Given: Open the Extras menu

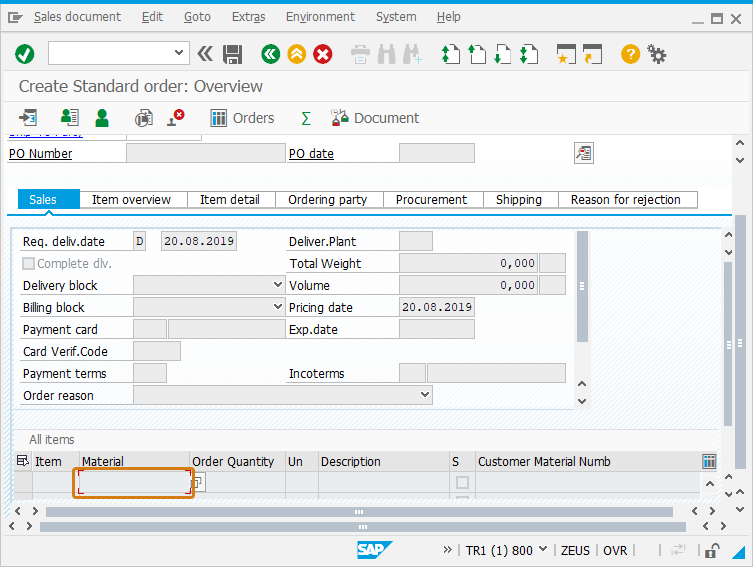Looking at the screenshot, I should click(x=248, y=17).
